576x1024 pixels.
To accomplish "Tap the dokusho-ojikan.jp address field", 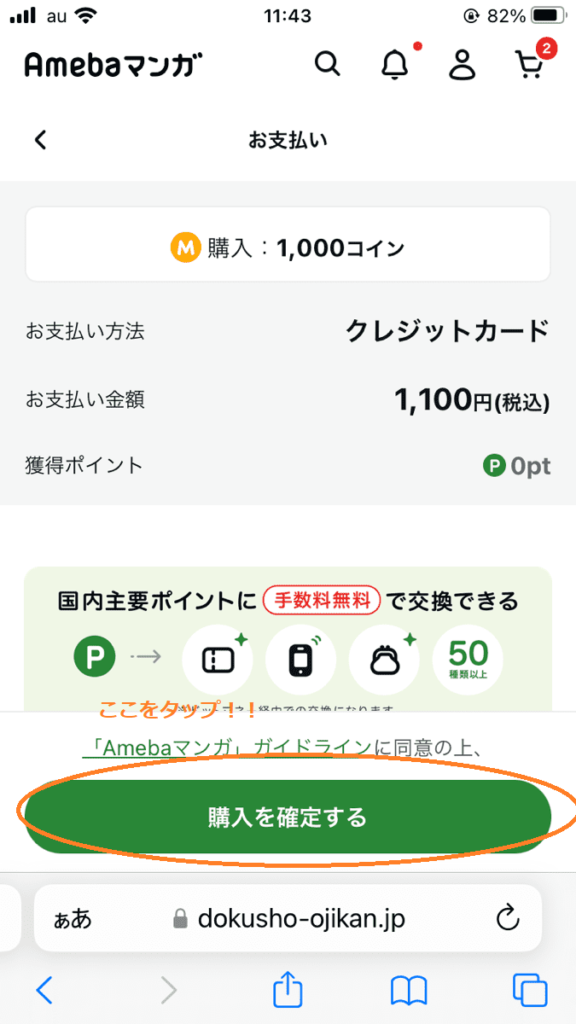I will tap(288, 920).
